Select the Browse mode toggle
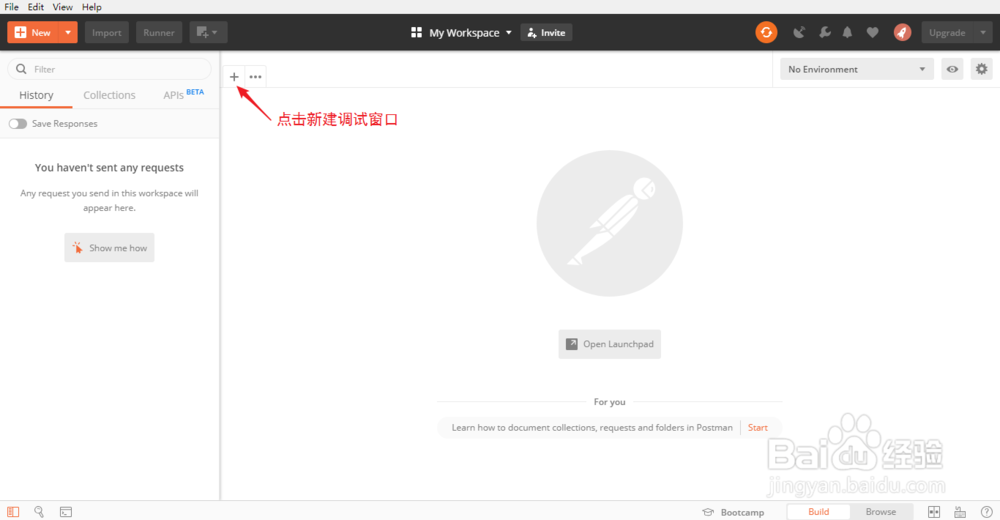This screenshot has height=520, width=1000. [881, 512]
